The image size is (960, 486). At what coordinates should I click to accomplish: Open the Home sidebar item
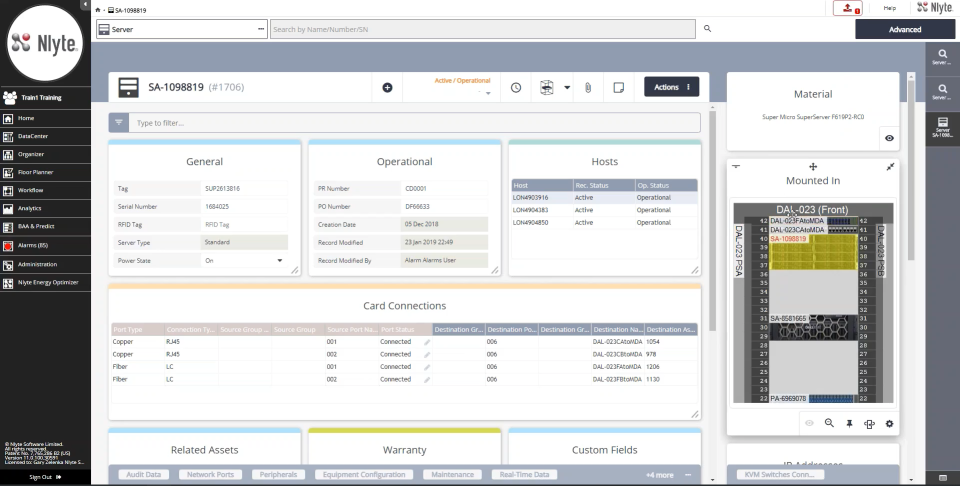(45, 118)
